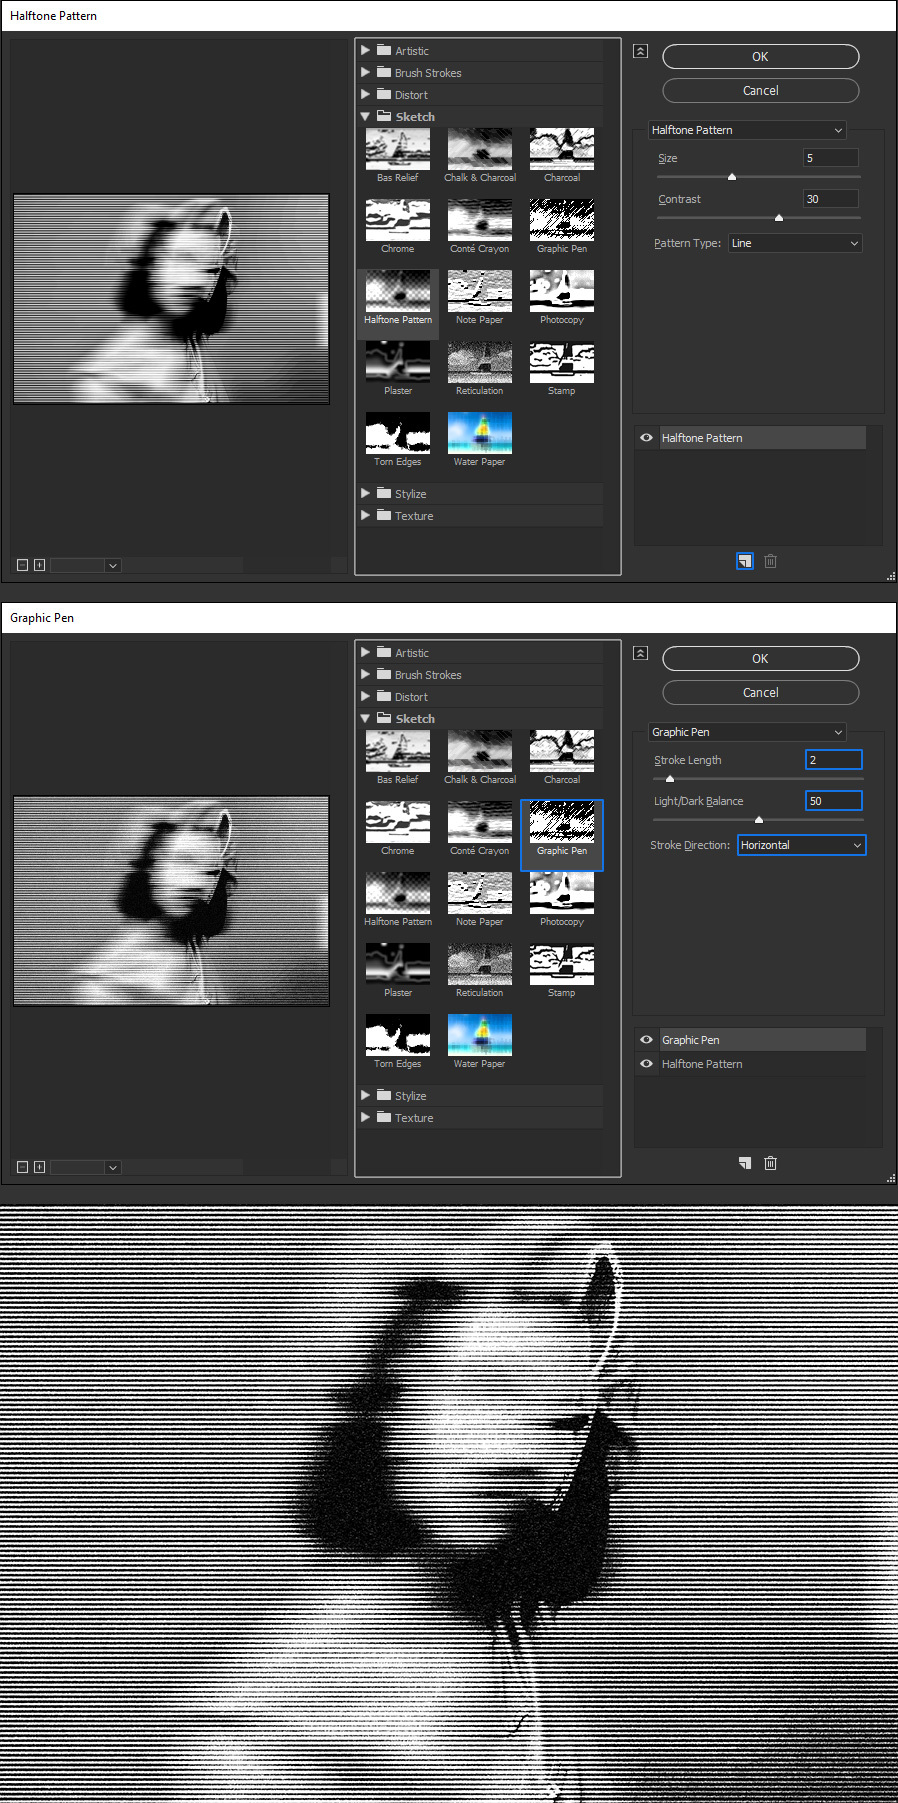Click the Contrast value field

pos(831,199)
